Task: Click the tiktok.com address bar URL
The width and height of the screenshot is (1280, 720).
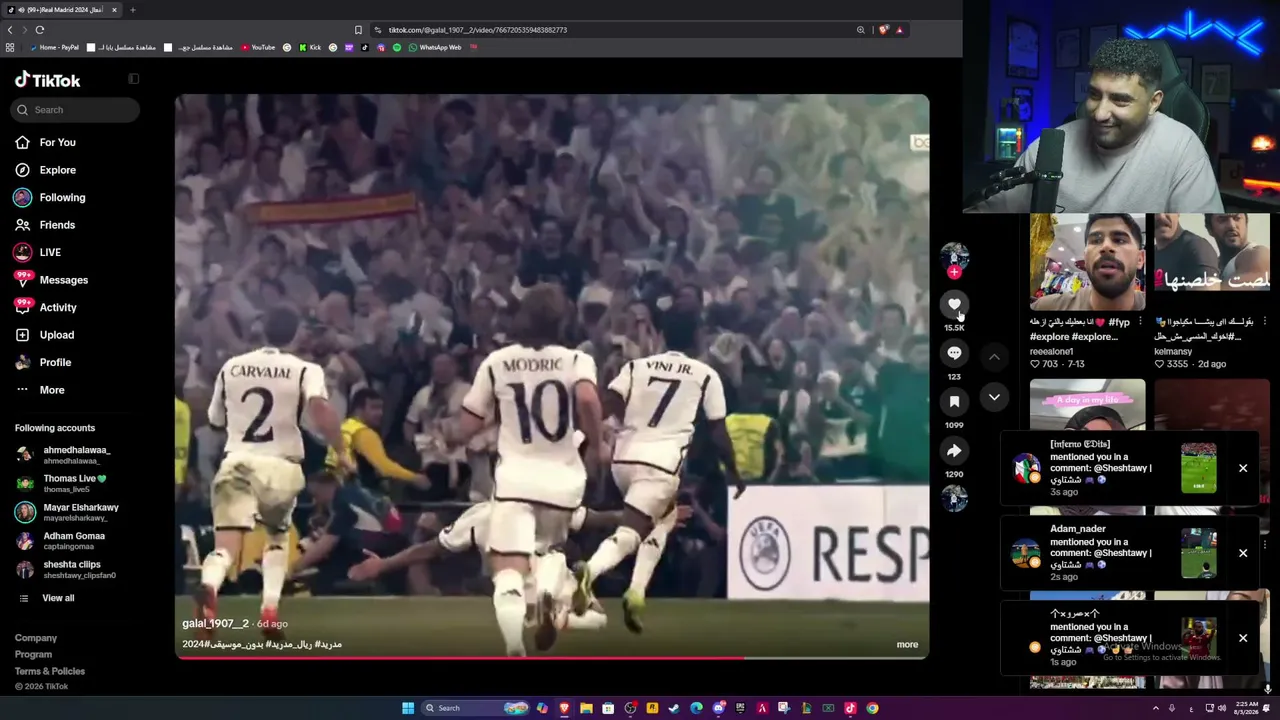Action: pos(478,30)
